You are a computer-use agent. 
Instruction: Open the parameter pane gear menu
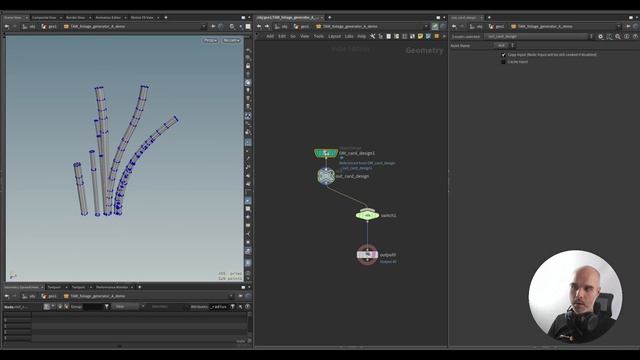(x=600, y=36)
